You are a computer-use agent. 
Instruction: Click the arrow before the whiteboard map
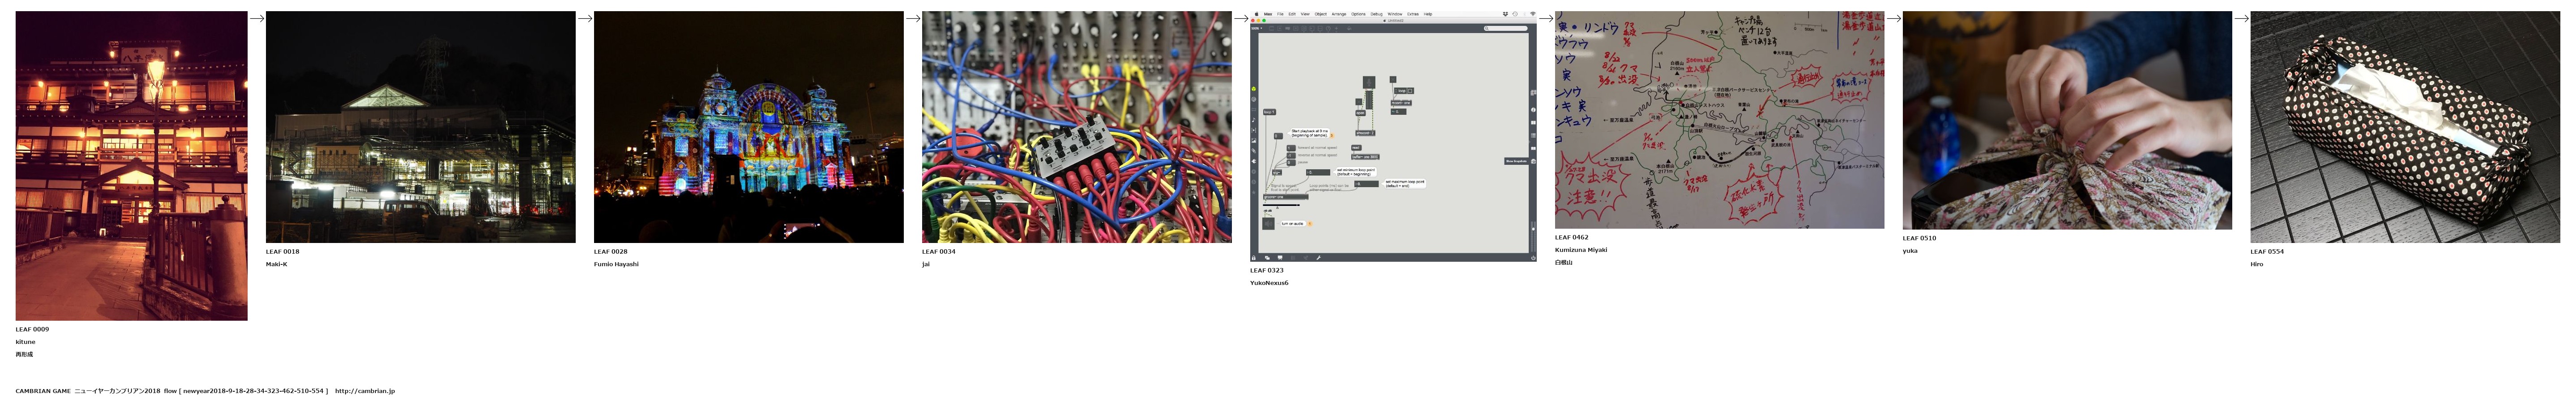point(1546,18)
